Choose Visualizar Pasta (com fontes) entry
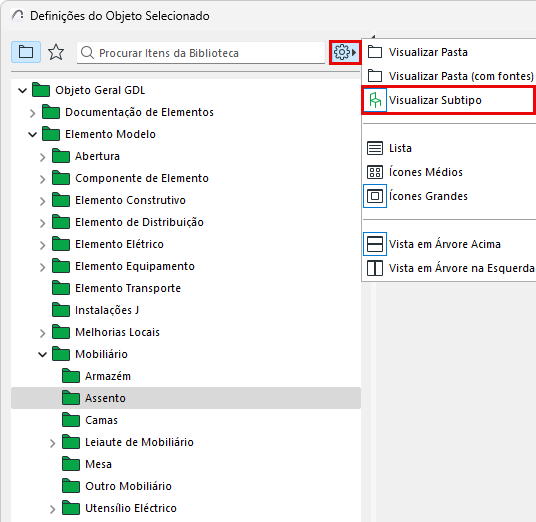Image resolution: width=536 pixels, height=522 pixels. [x=449, y=76]
